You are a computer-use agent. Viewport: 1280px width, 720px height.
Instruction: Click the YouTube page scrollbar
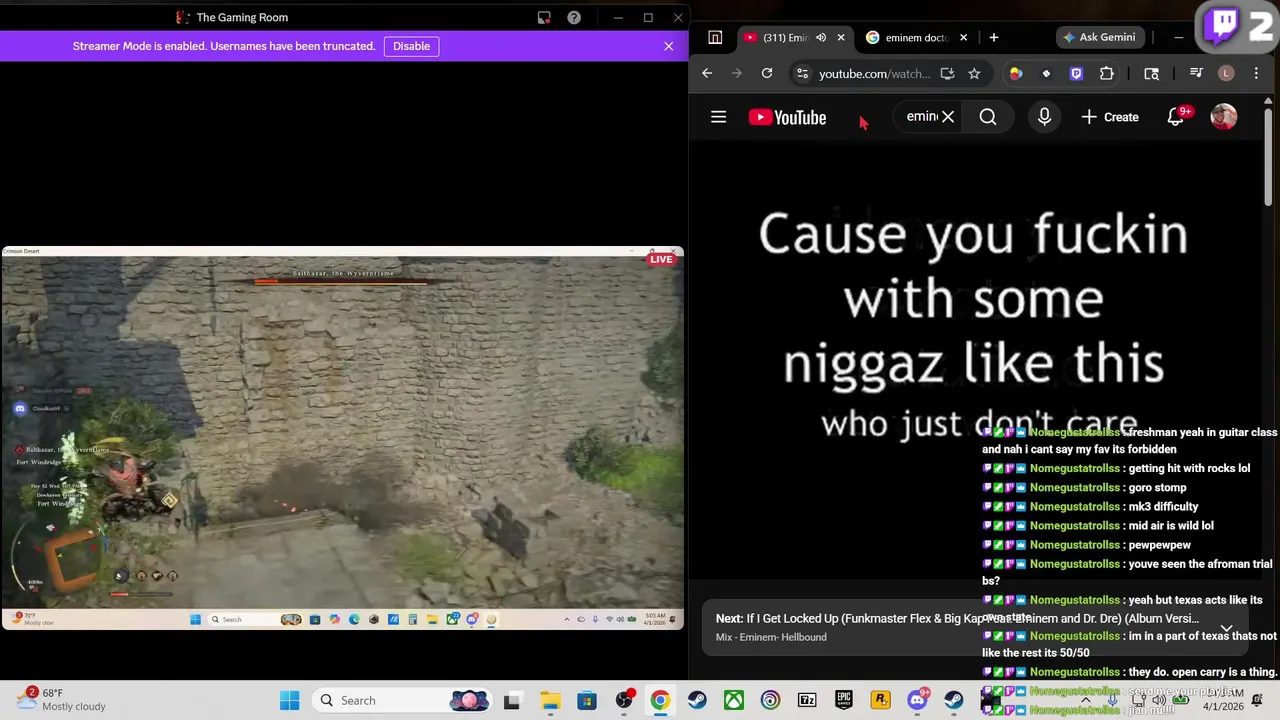tap(1269, 155)
